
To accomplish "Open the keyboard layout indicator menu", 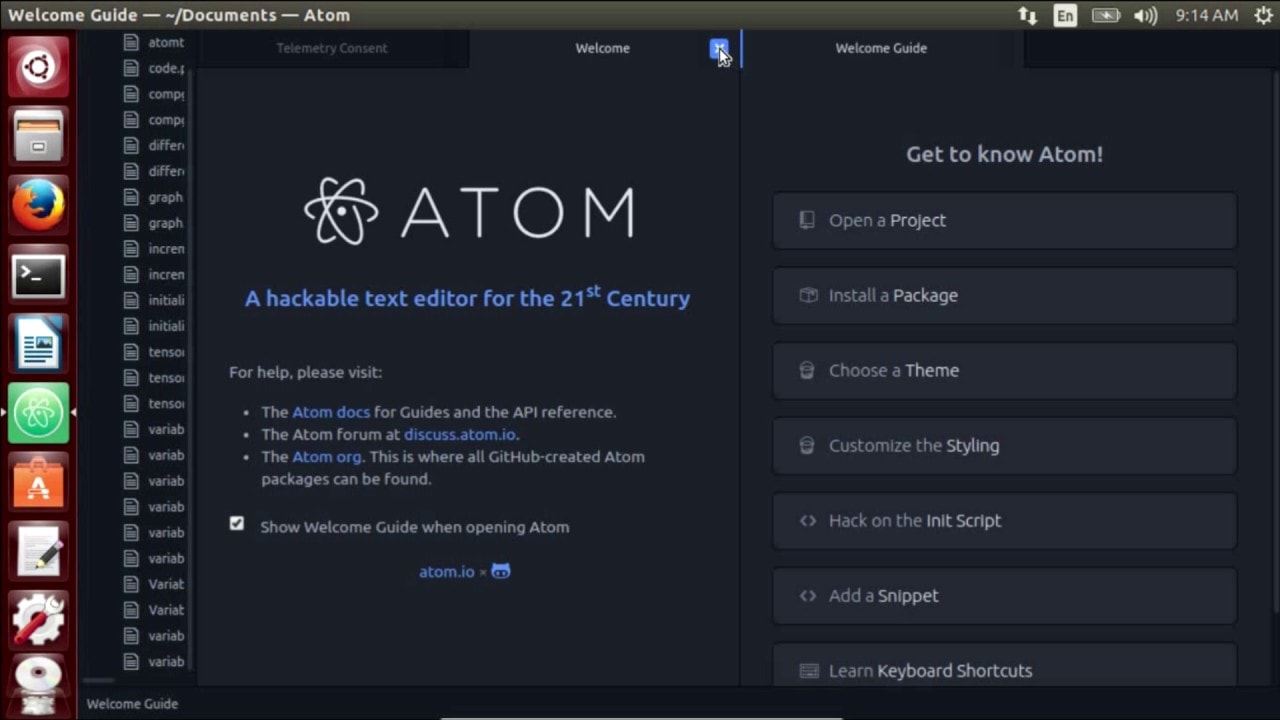I will coord(1065,15).
